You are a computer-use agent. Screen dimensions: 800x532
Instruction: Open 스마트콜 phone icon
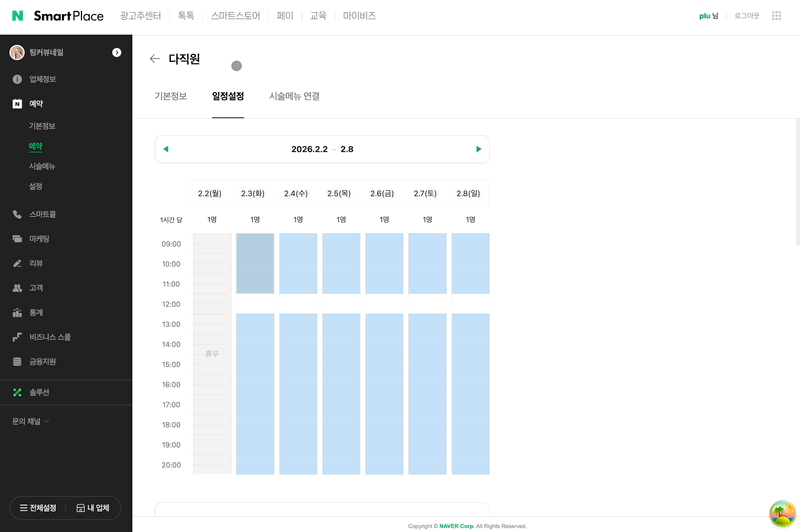(x=17, y=214)
